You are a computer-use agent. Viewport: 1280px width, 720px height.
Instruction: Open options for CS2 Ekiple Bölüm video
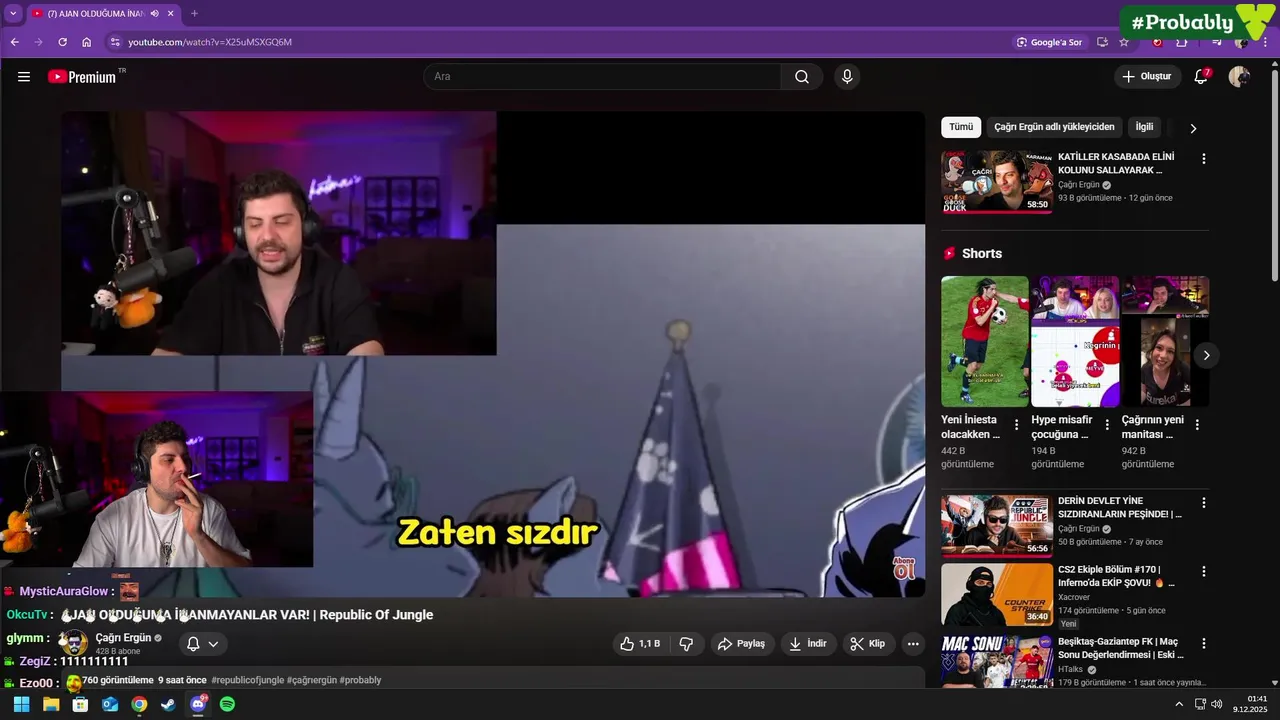pyautogui.click(x=1203, y=571)
